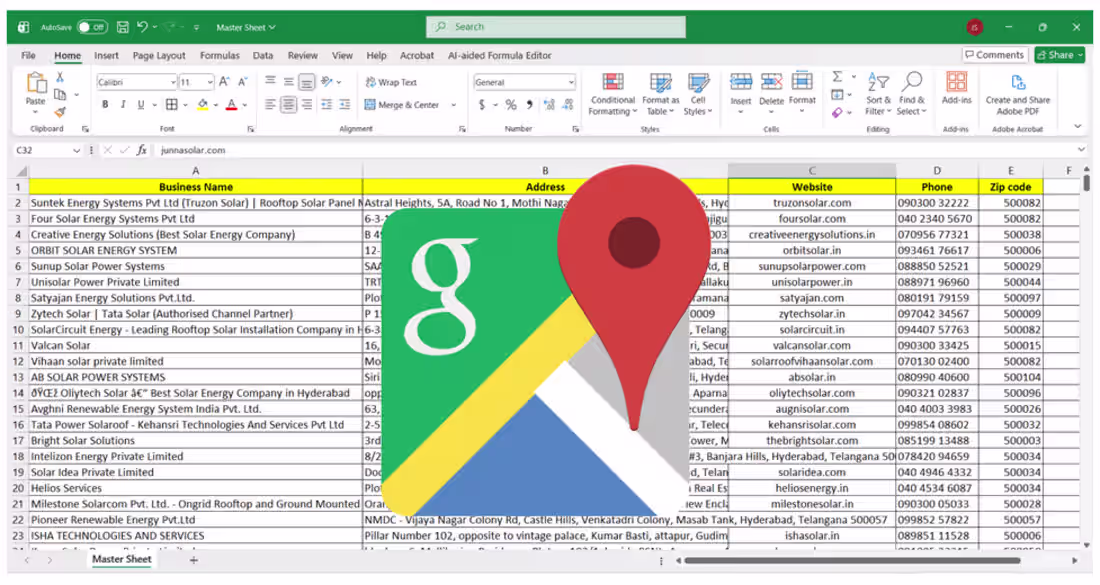Click Create and Share Adobe PDF
The image size is (1100, 585).
pyautogui.click(x=1018, y=95)
